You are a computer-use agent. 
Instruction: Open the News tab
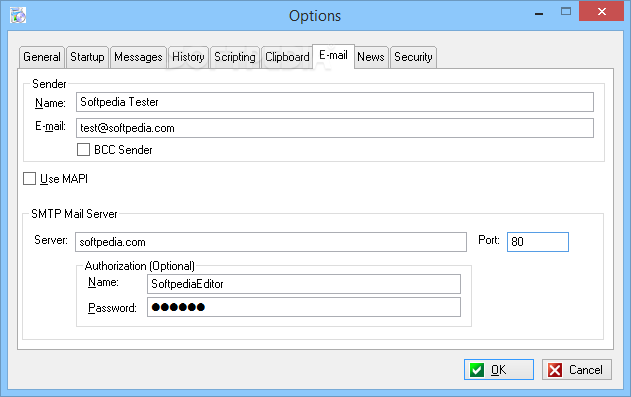[x=371, y=57]
